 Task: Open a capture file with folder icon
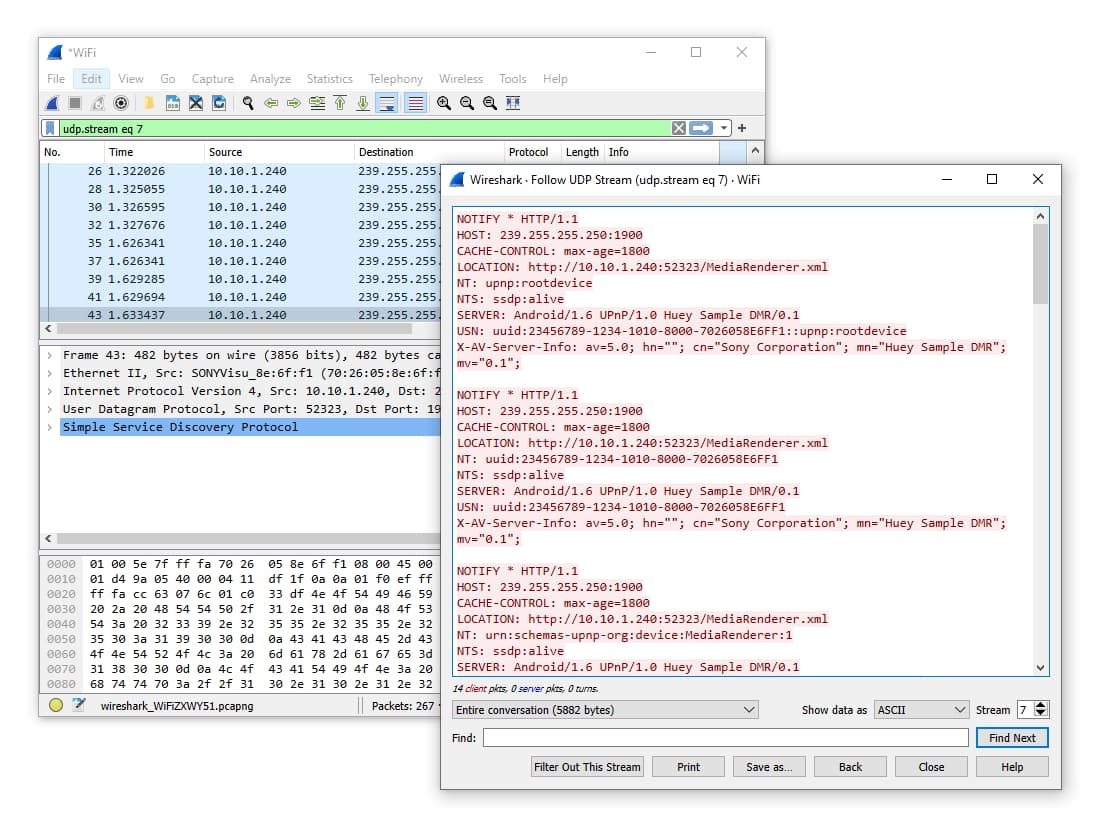pos(150,103)
